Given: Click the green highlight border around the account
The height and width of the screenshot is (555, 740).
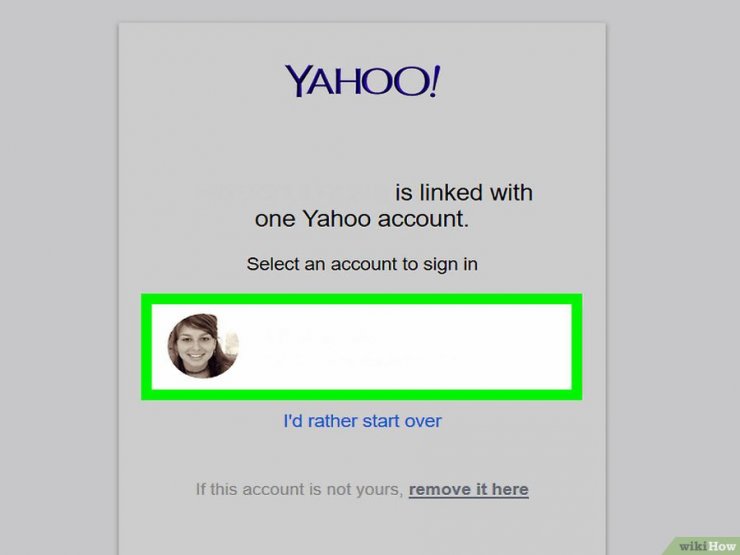Looking at the screenshot, I should click(x=362, y=299).
